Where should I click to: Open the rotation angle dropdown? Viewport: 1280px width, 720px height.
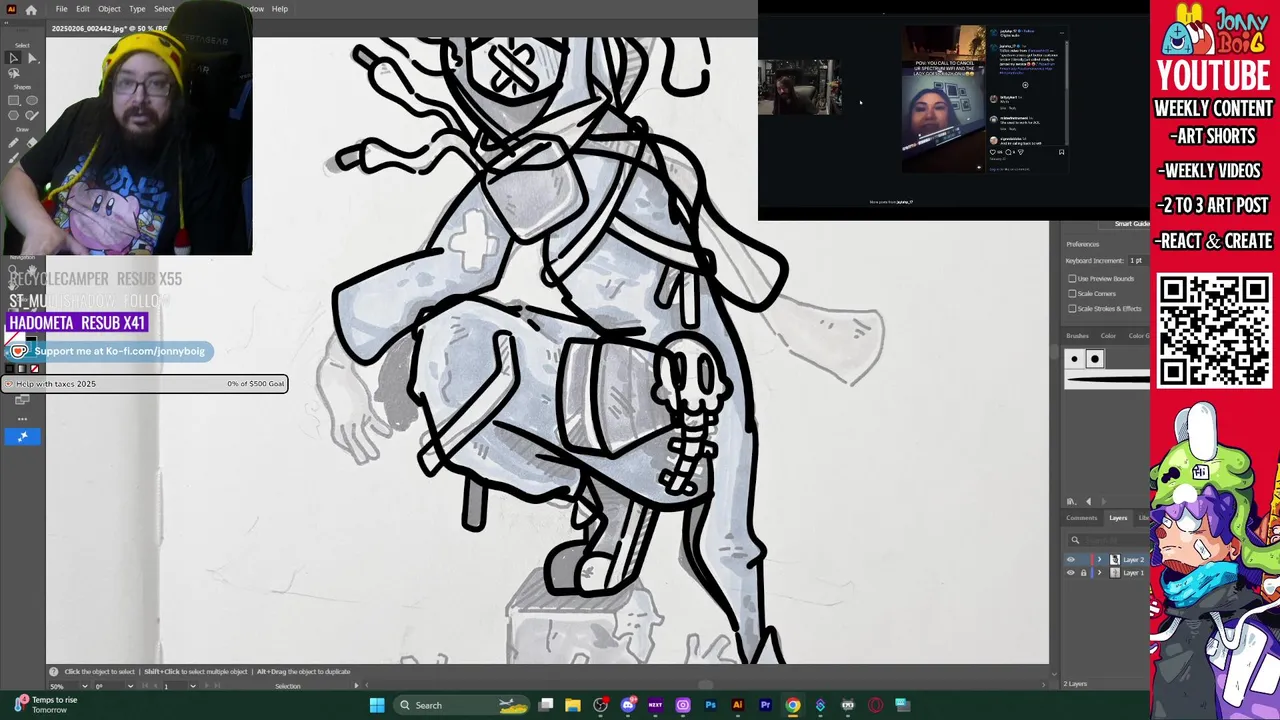pyautogui.click(x=131, y=686)
